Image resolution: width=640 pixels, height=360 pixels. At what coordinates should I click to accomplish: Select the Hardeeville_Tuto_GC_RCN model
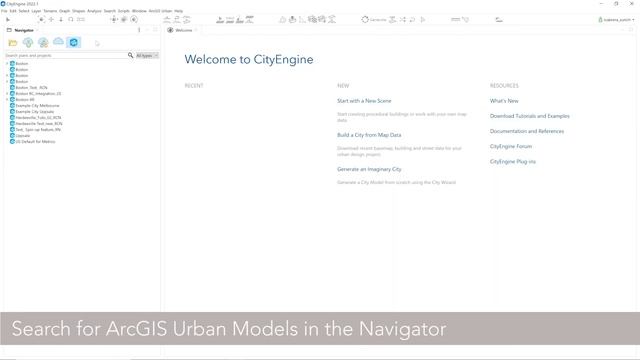36,118
